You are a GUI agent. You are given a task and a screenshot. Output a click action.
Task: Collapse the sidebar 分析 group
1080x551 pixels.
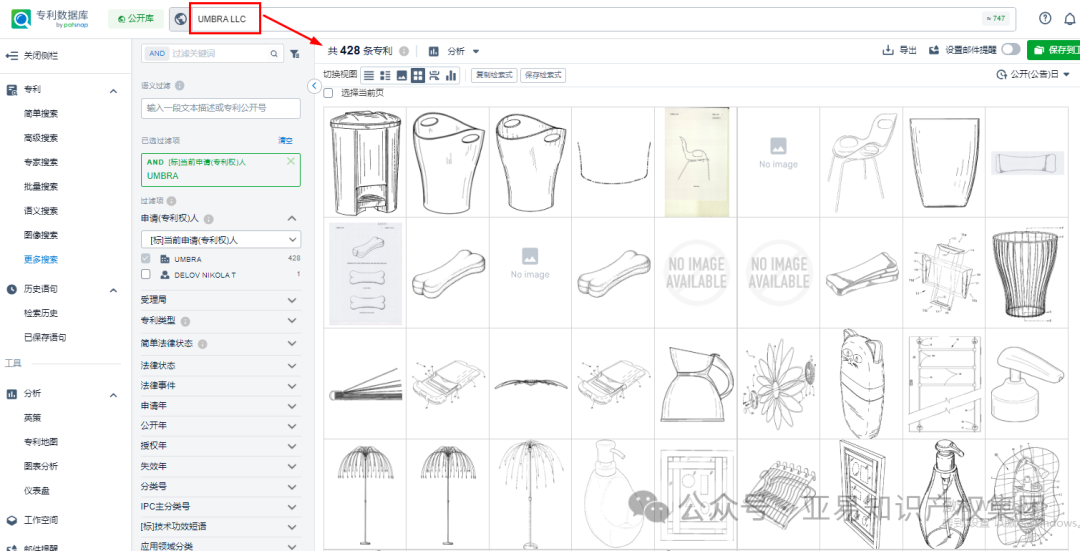pyautogui.click(x=113, y=395)
